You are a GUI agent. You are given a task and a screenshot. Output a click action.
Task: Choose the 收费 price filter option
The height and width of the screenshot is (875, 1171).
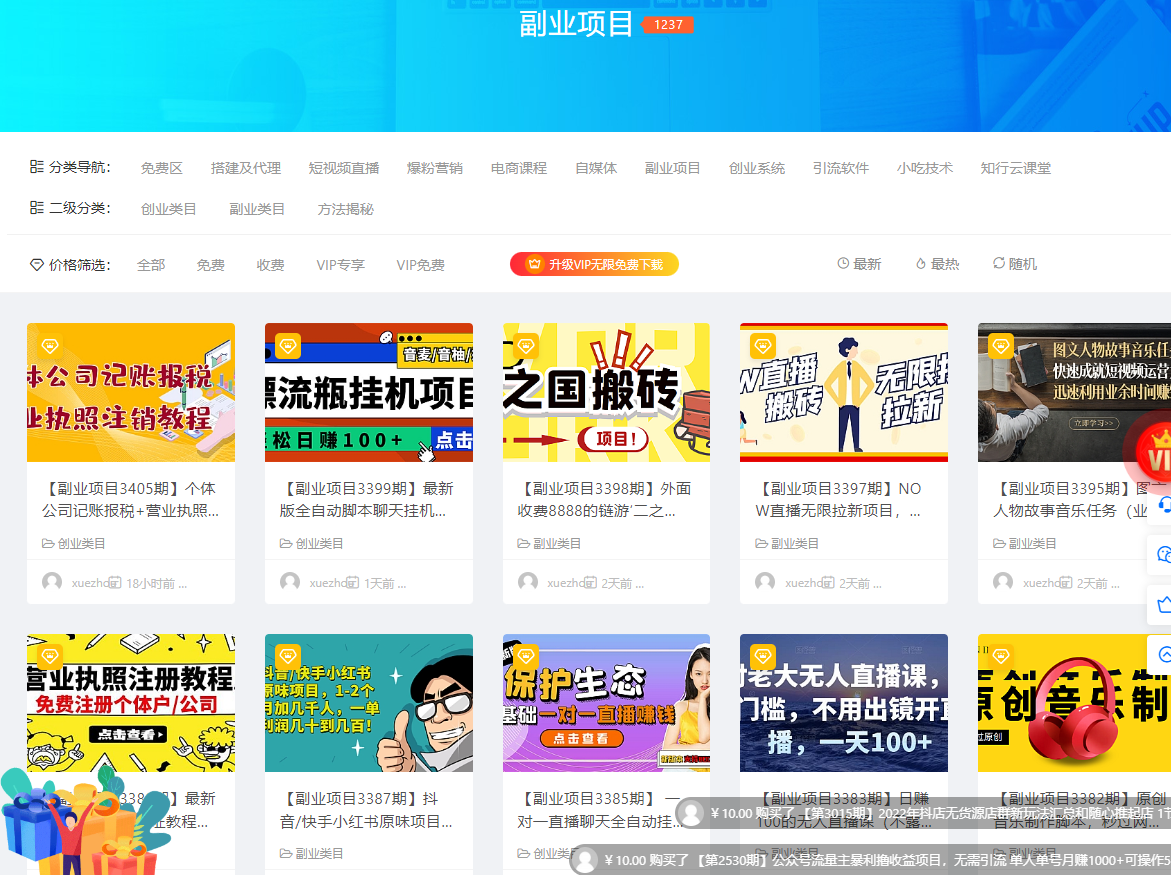tap(270, 264)
